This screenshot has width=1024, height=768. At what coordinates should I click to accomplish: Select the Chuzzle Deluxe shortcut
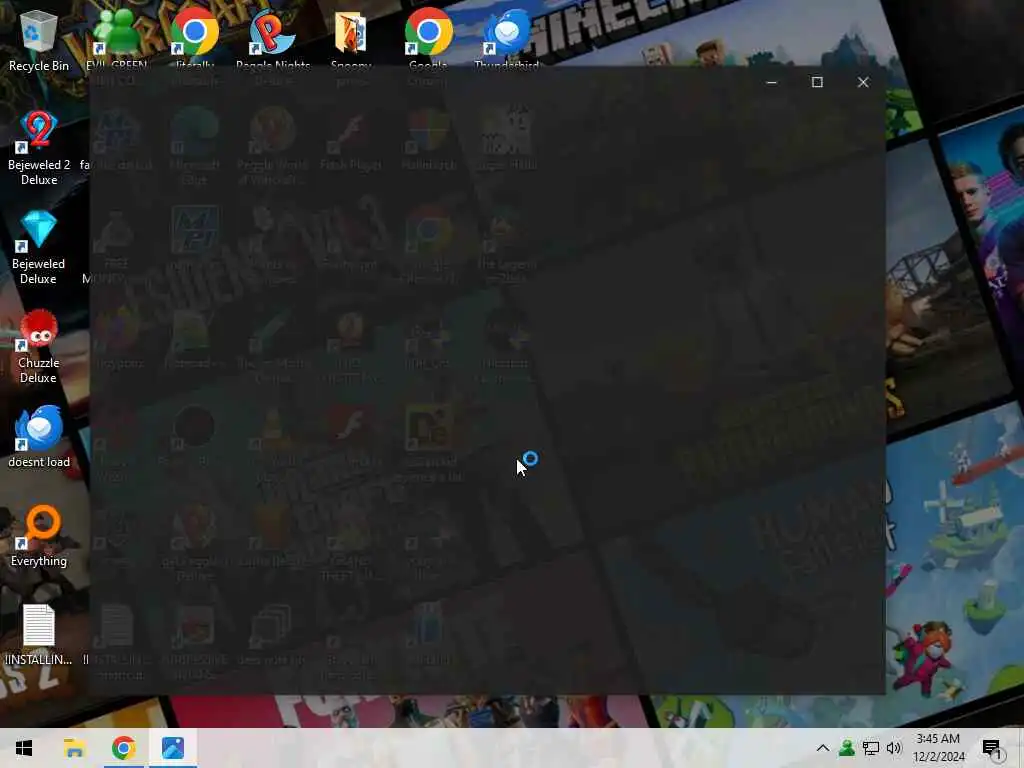(39, 346)
